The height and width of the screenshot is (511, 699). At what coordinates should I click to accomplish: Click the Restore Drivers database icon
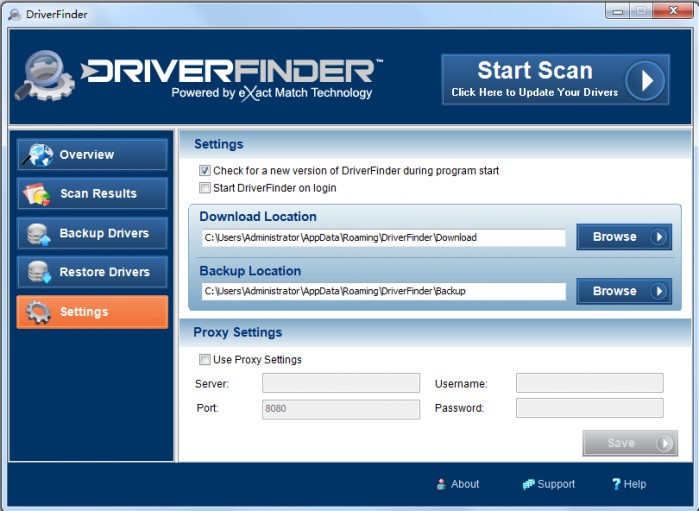pos(39,272)
